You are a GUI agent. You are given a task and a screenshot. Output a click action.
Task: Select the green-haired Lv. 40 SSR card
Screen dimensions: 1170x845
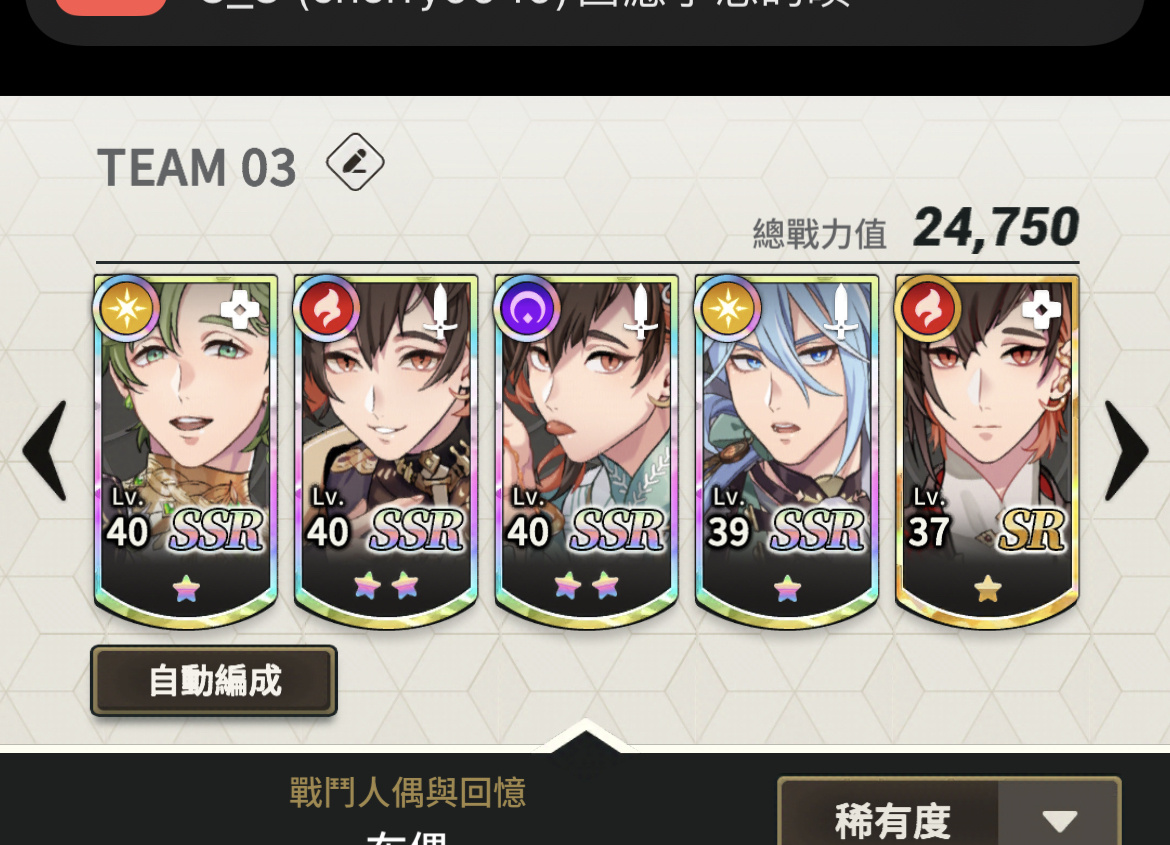[186, 451]
